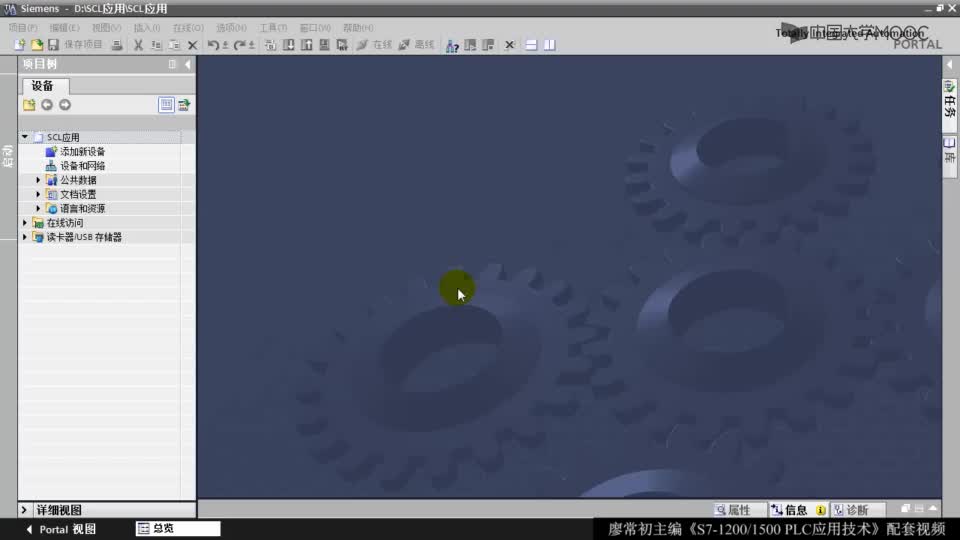The image size is (960, 540).
Task: Open the redo history dropdown arrow
Action: (252, 45)
